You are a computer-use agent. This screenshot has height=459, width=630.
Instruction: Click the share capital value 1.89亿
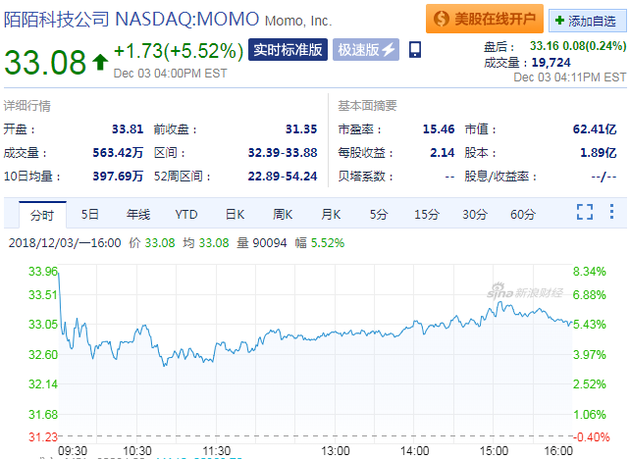point(598,153)
